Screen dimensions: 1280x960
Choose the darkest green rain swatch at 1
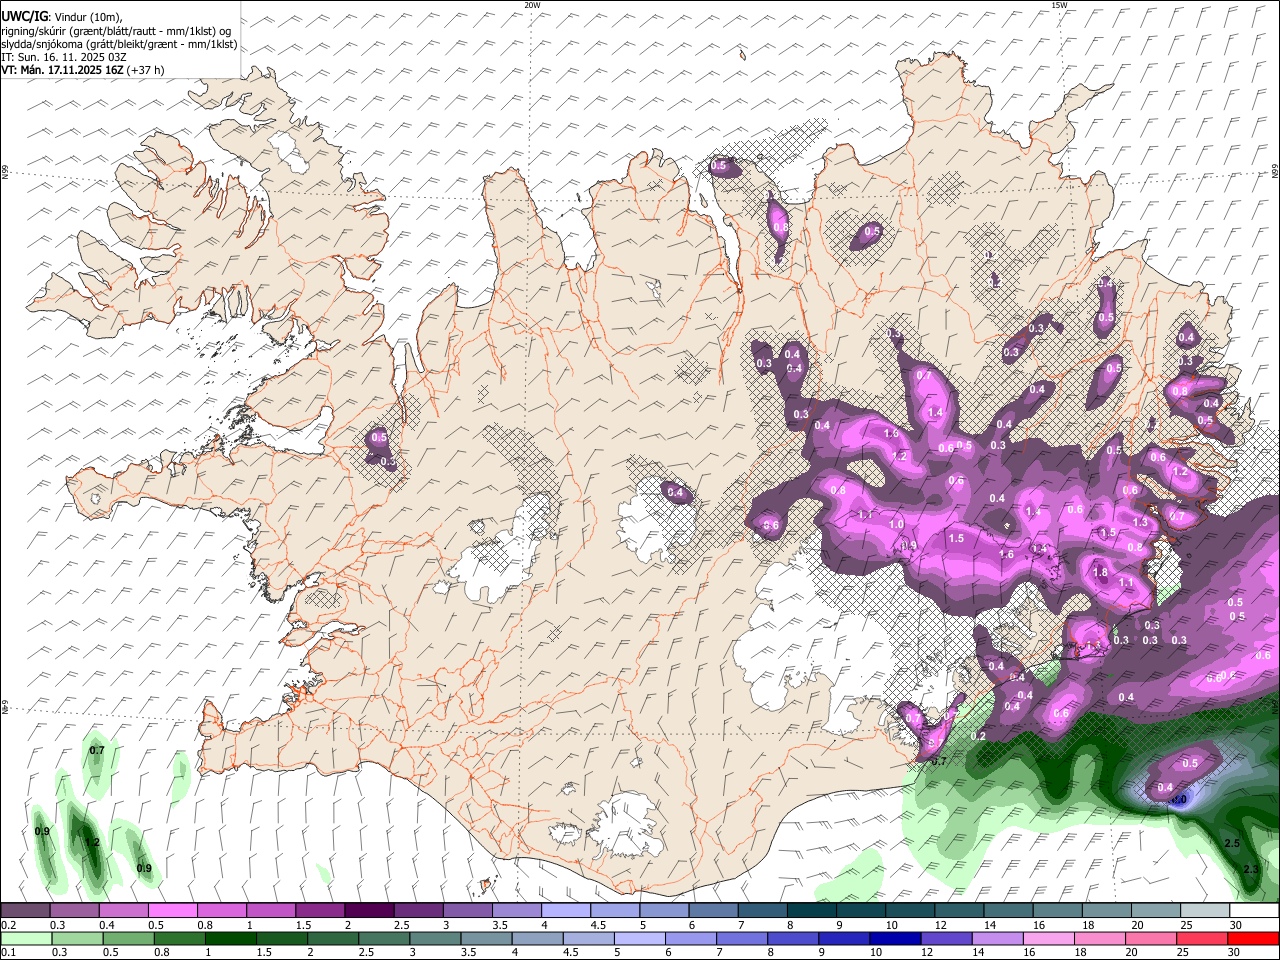tap(230, 938)
